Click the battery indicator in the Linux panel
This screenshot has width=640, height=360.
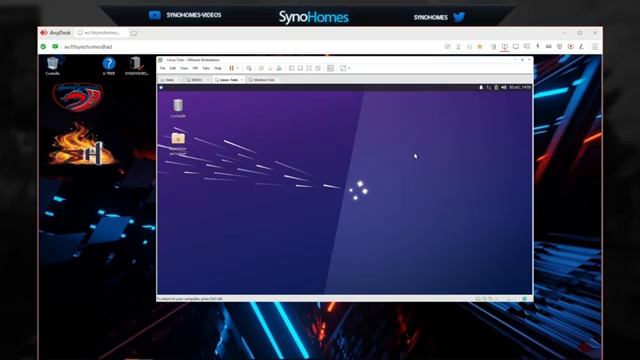coord(496,87)
